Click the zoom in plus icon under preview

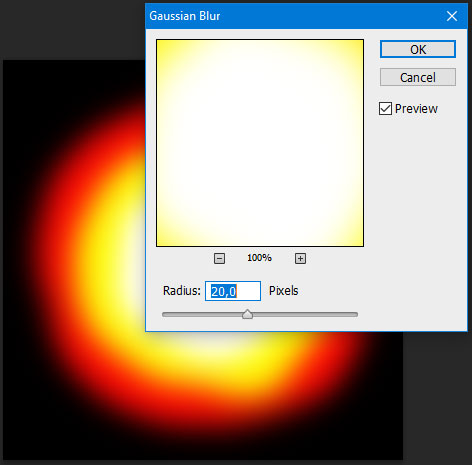click(300, 258)
